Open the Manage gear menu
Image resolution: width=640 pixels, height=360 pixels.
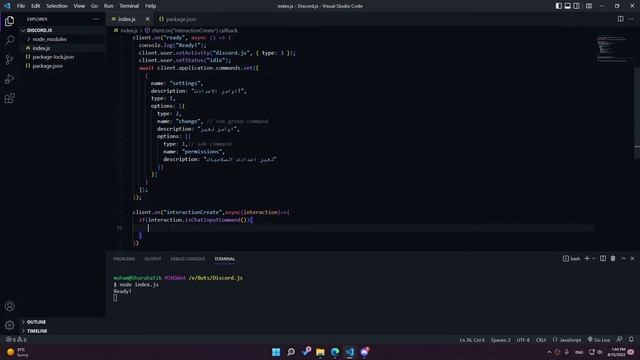point(9,325)
